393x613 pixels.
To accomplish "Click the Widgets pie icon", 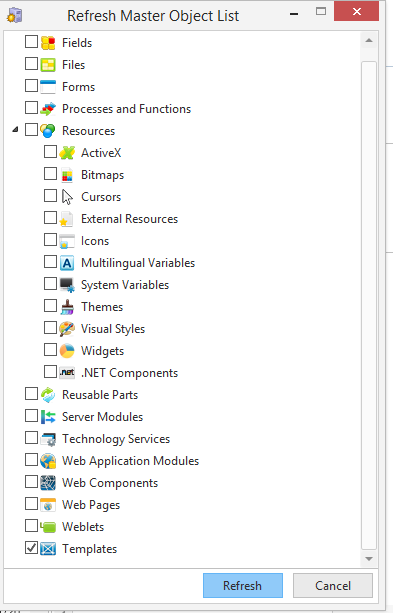I will click(67, 351).
